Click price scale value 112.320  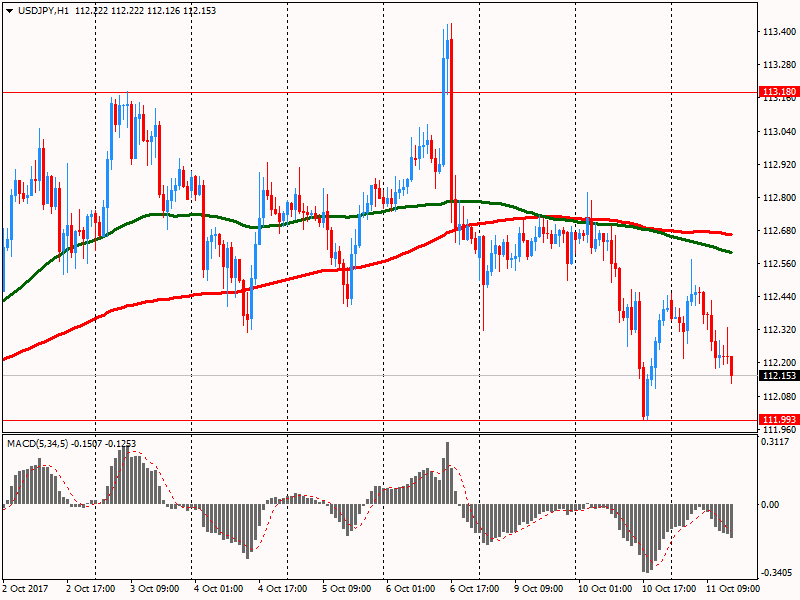point(779,330)
